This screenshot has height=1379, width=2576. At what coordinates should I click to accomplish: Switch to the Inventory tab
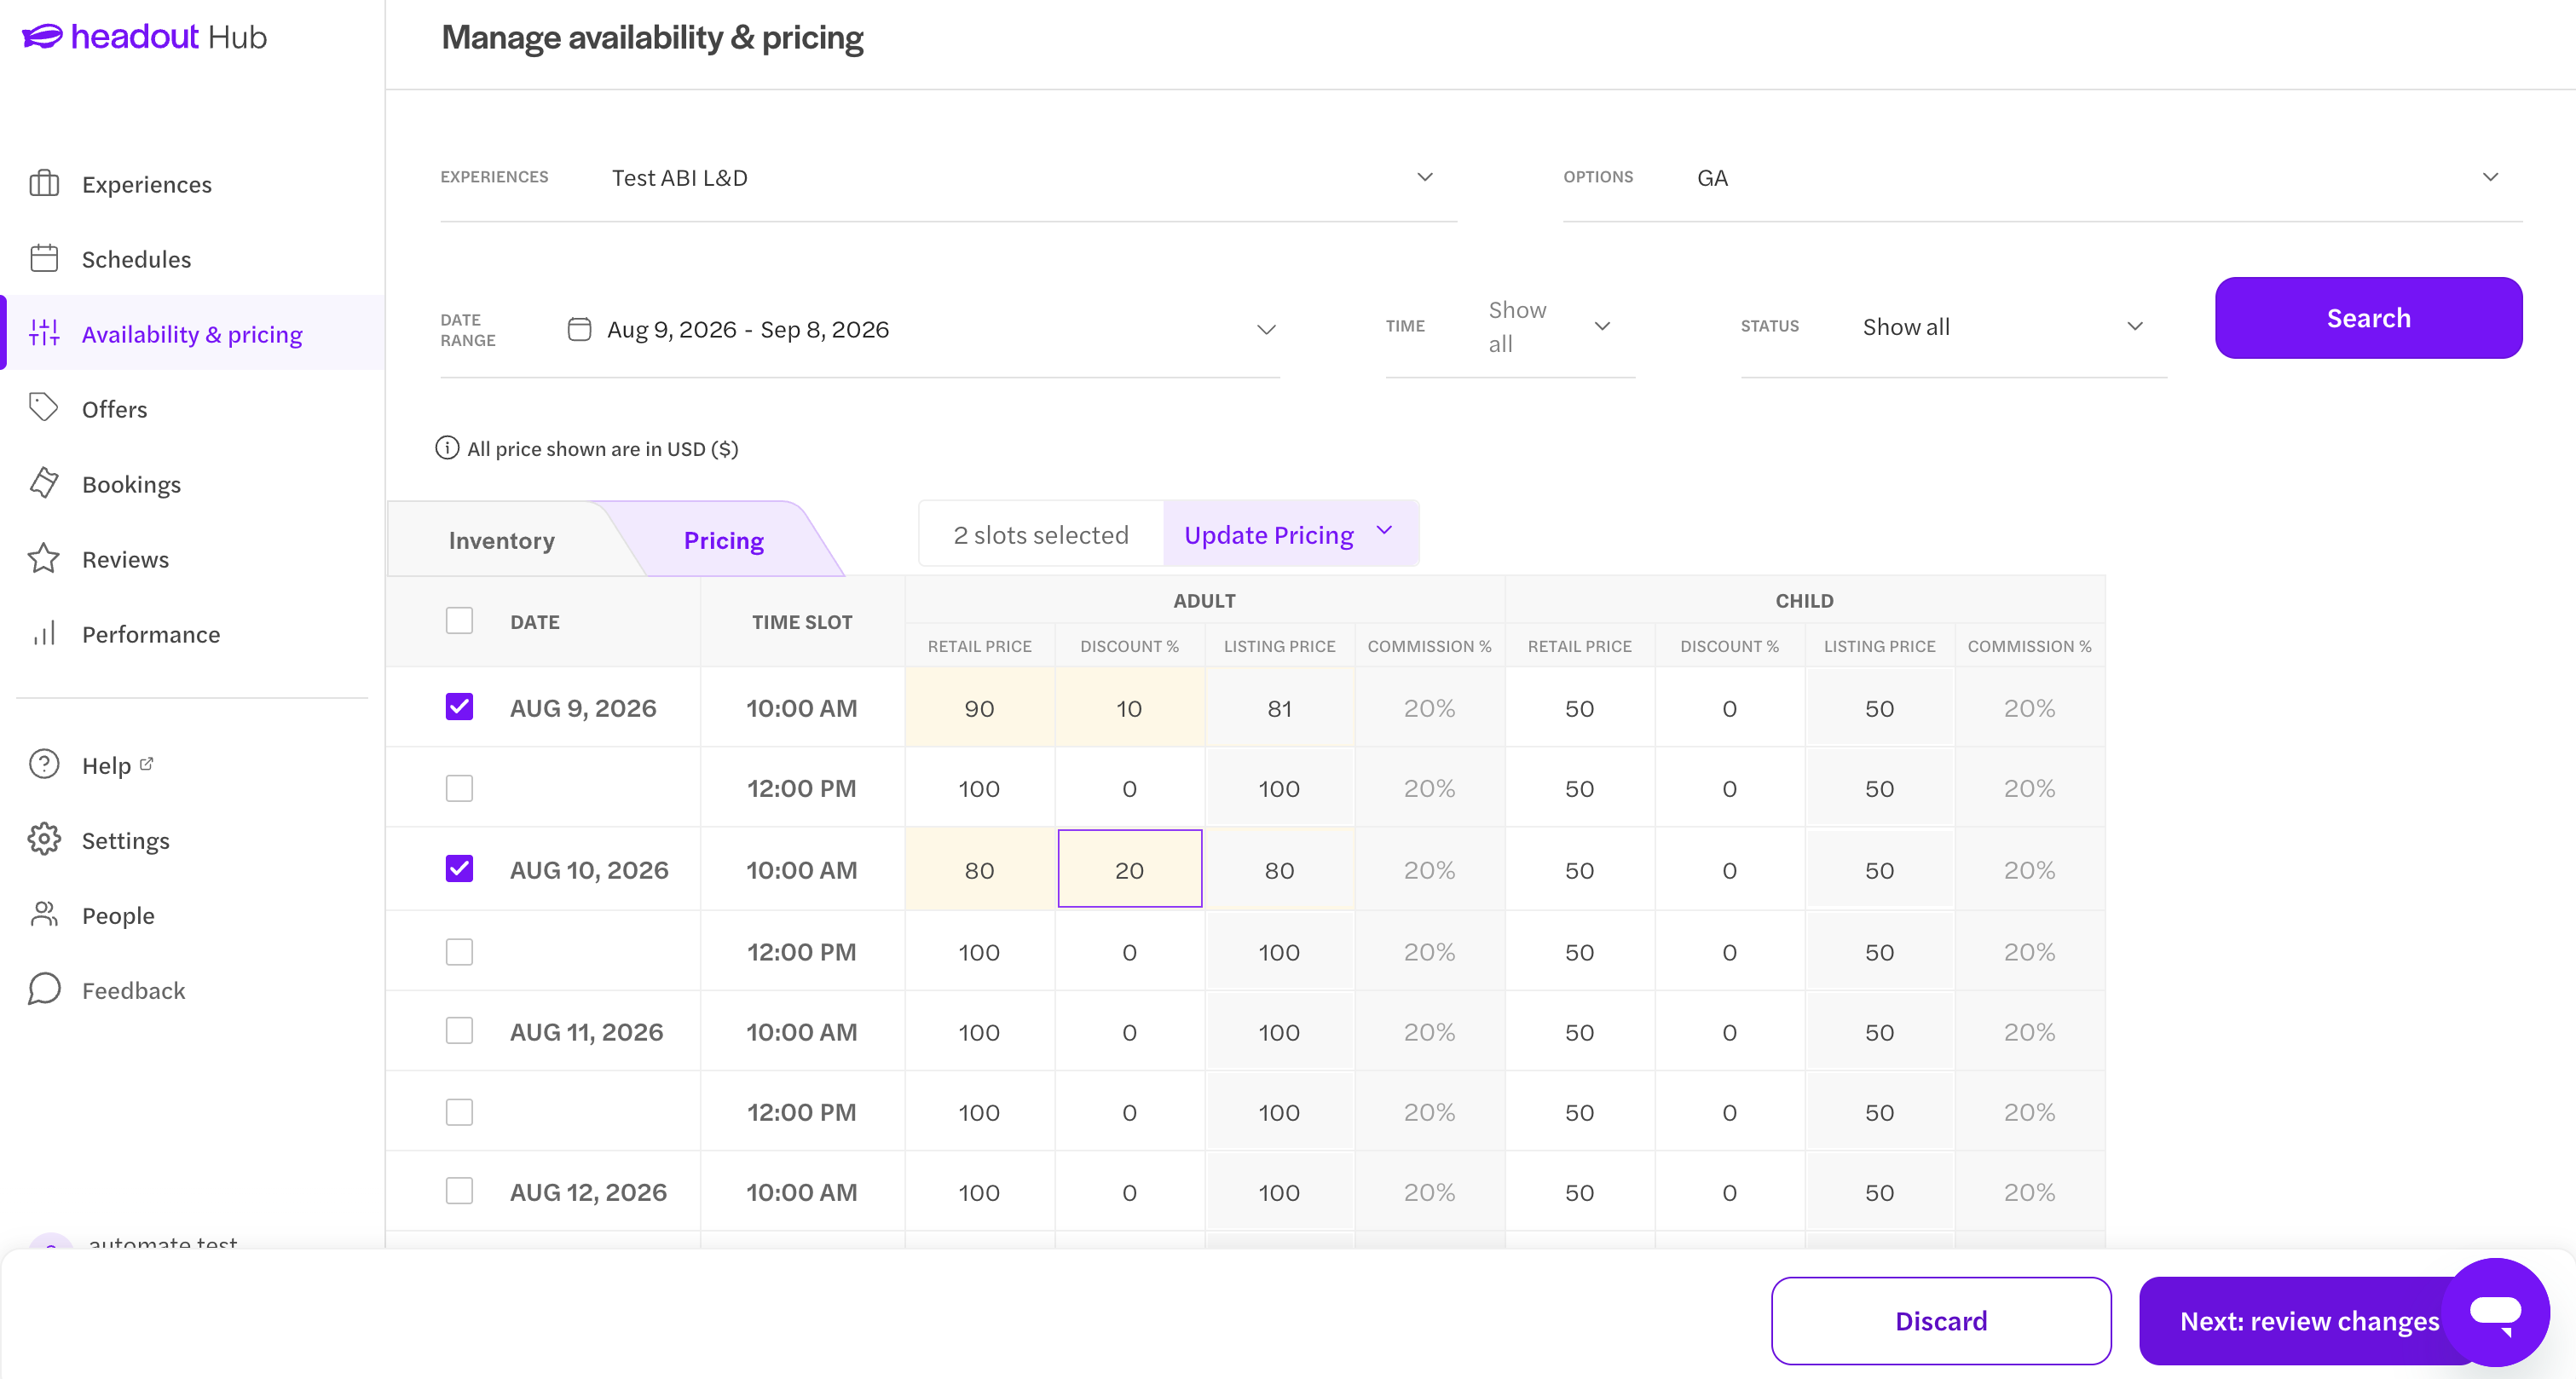[501, 540]
